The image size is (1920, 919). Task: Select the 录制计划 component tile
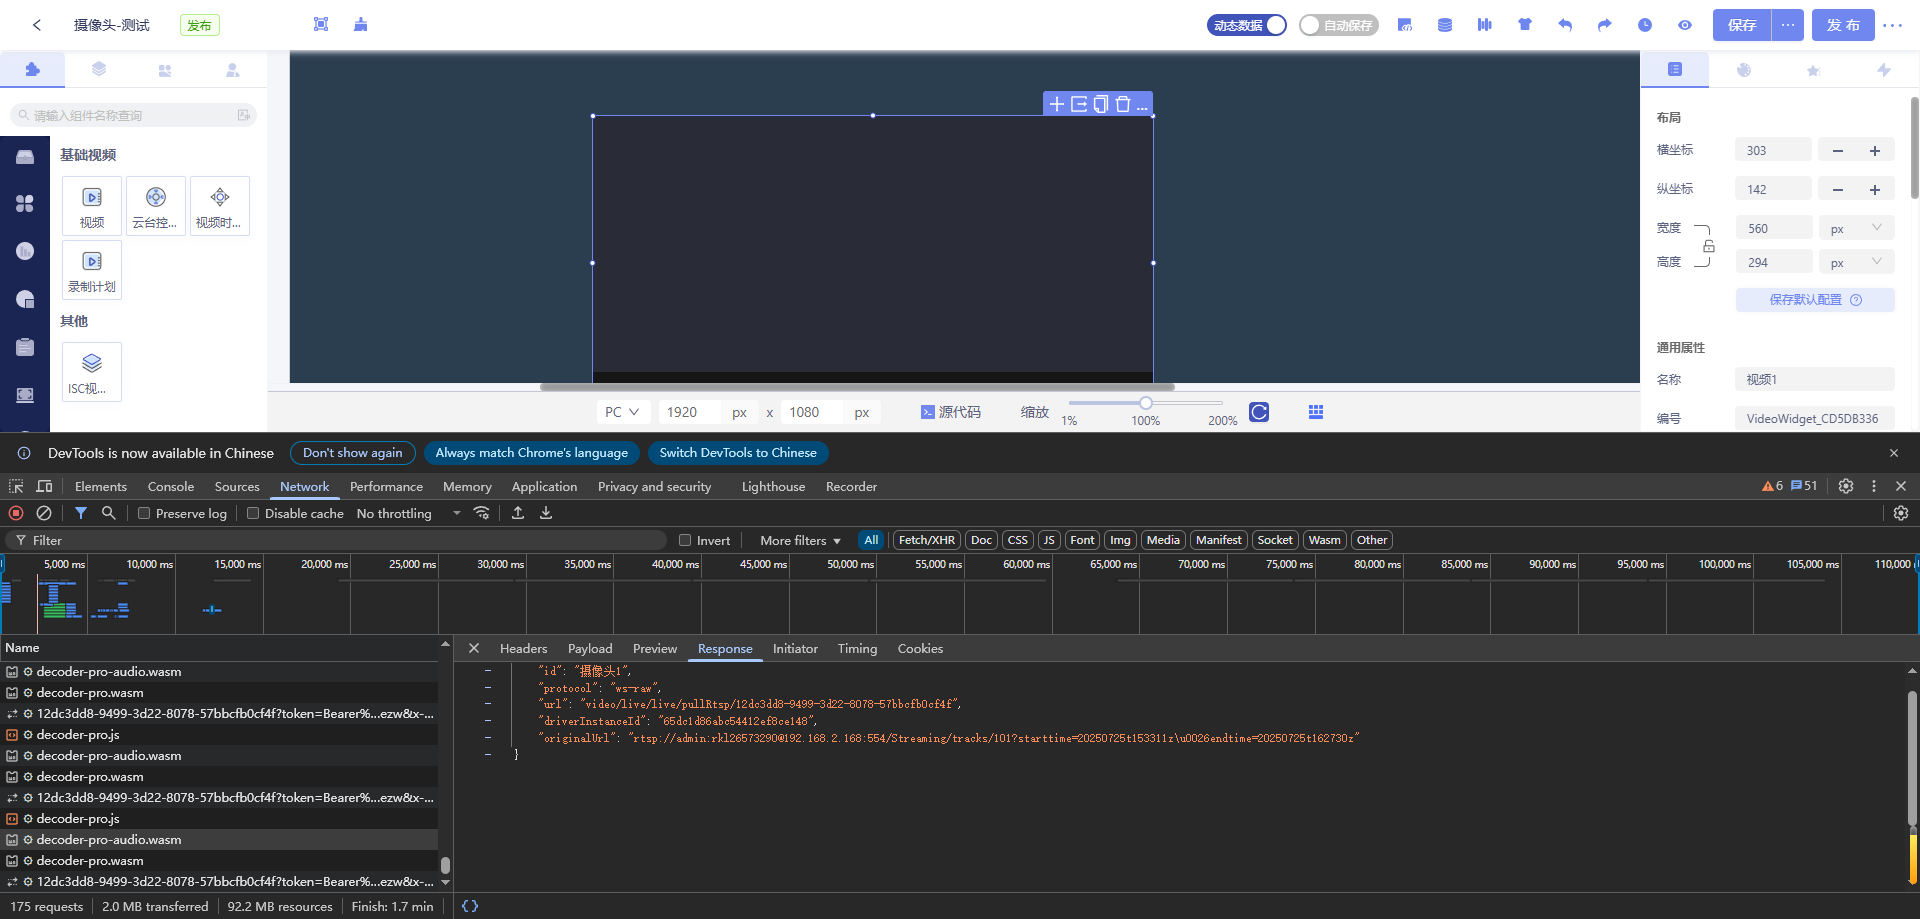coord(92,270)
